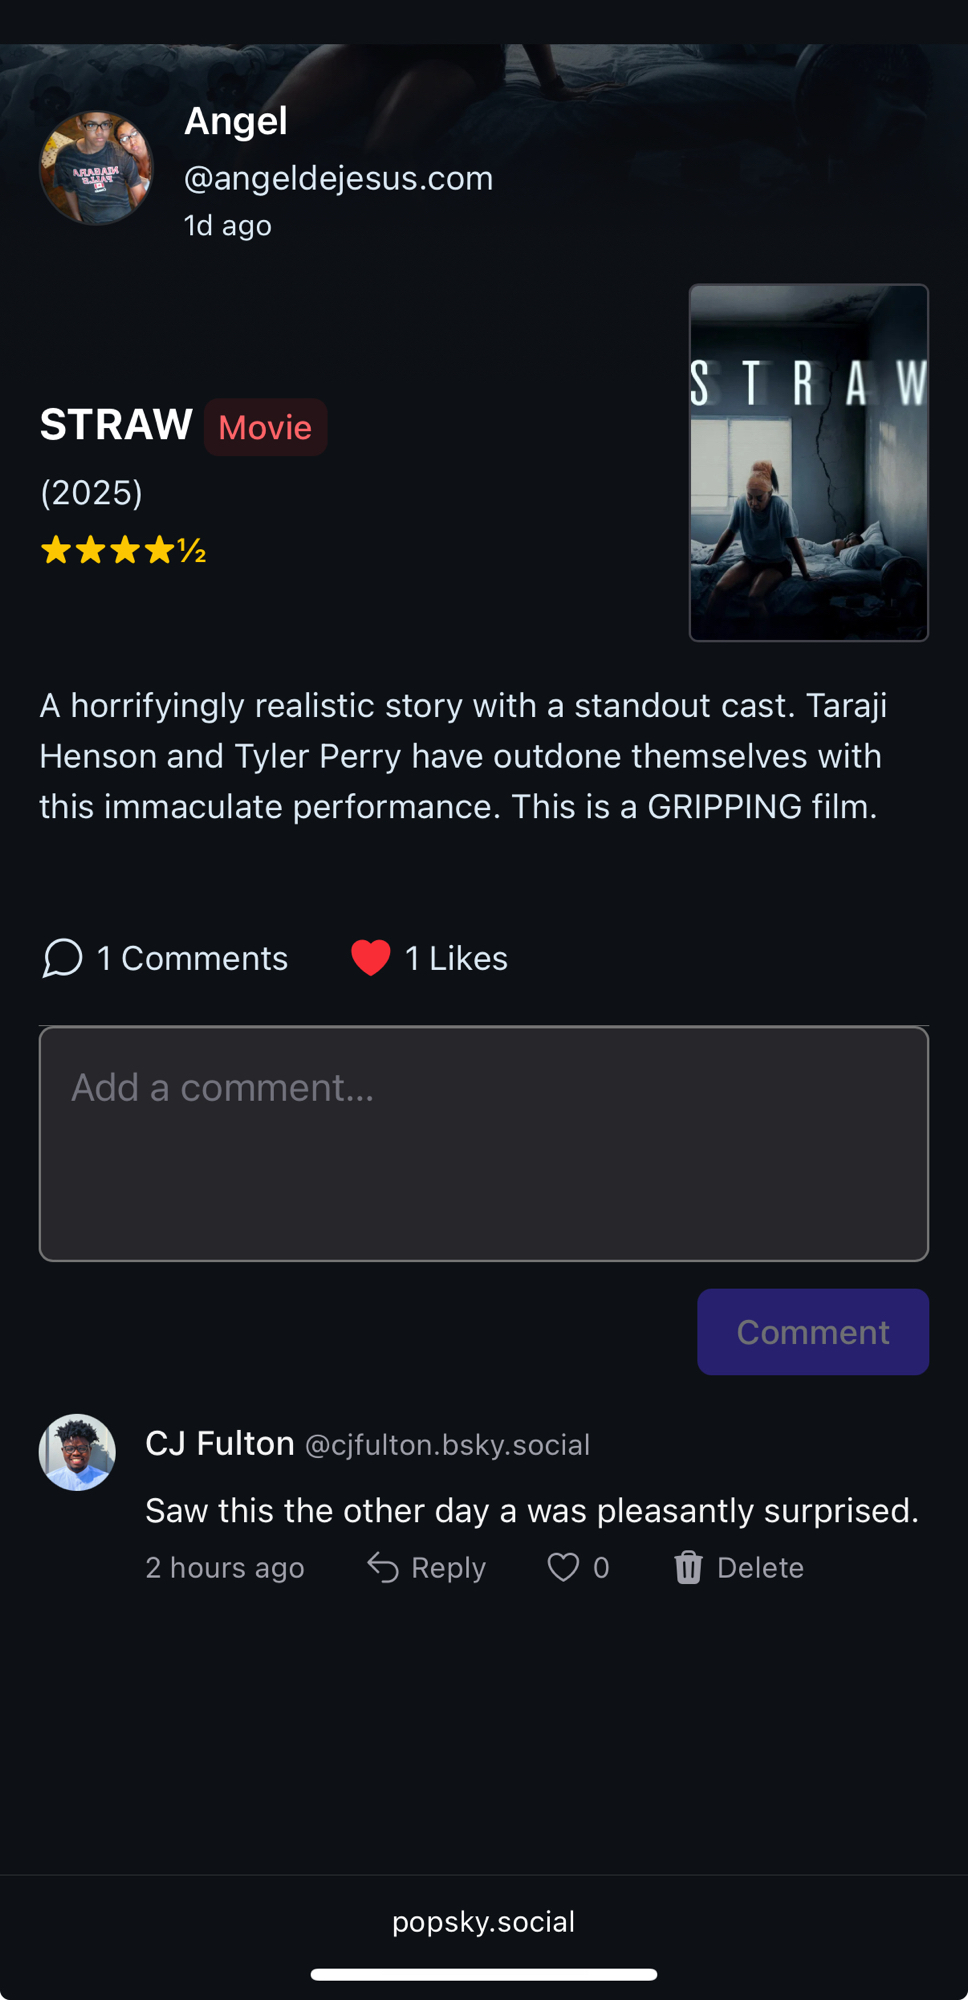This screenshot has width=968, height=2000.
Task: Open the STRAW title link
Action: pyautogui.click(x=116, y=425)
